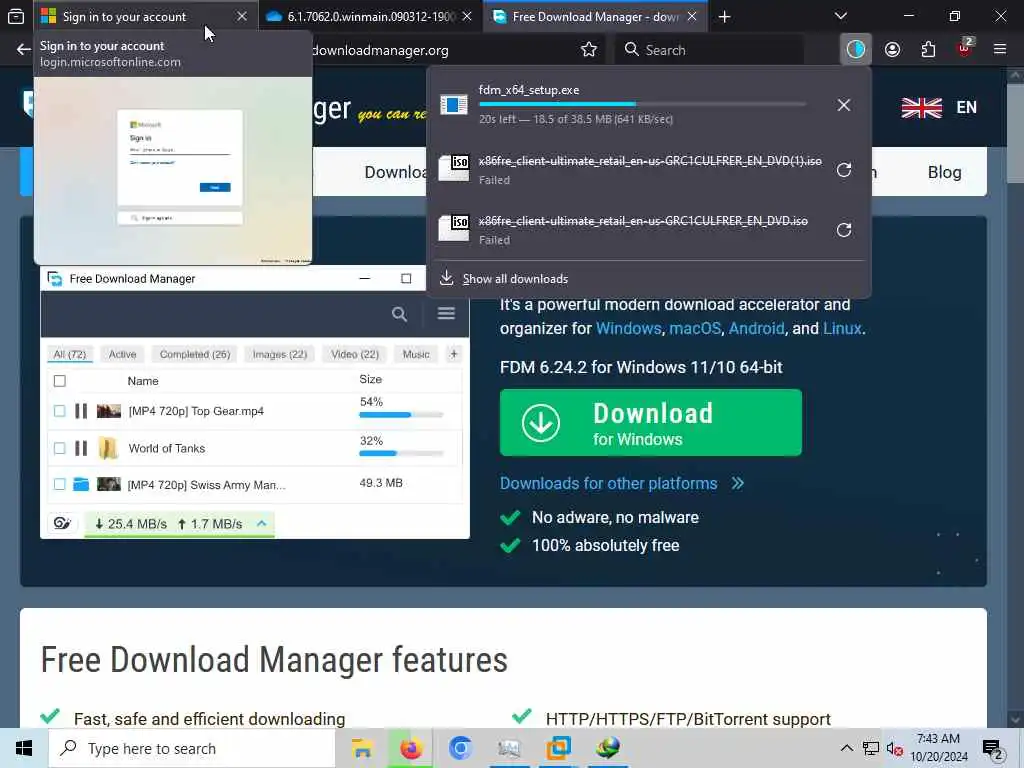Click the browser Search field

click(709, 50)
